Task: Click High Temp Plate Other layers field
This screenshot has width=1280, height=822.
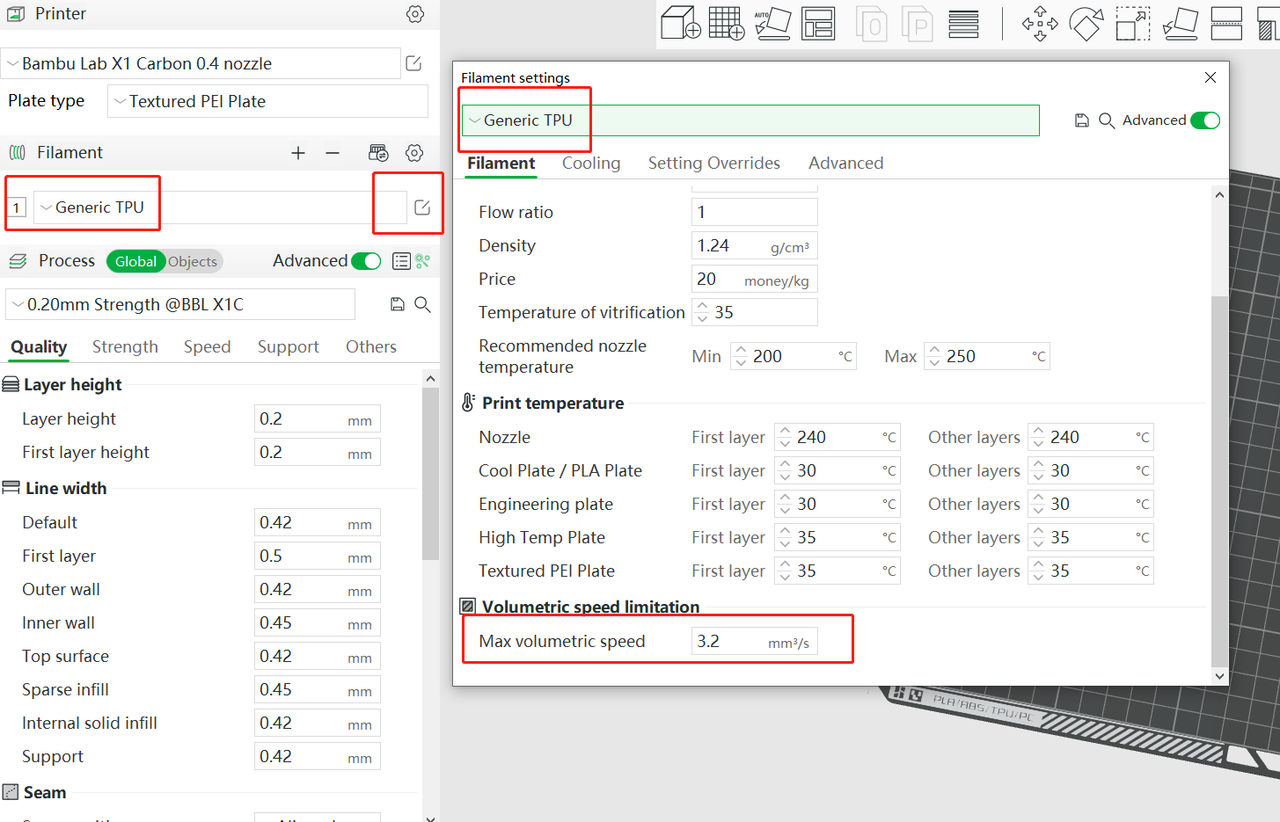Action: [1090, 537]
